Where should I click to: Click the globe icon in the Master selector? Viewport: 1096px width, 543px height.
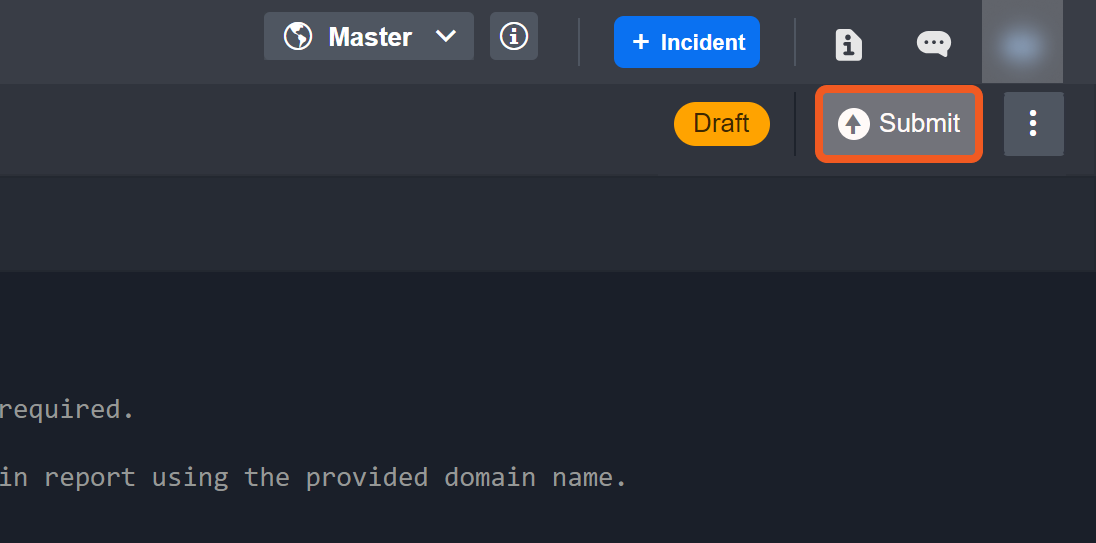coord(298,36)
